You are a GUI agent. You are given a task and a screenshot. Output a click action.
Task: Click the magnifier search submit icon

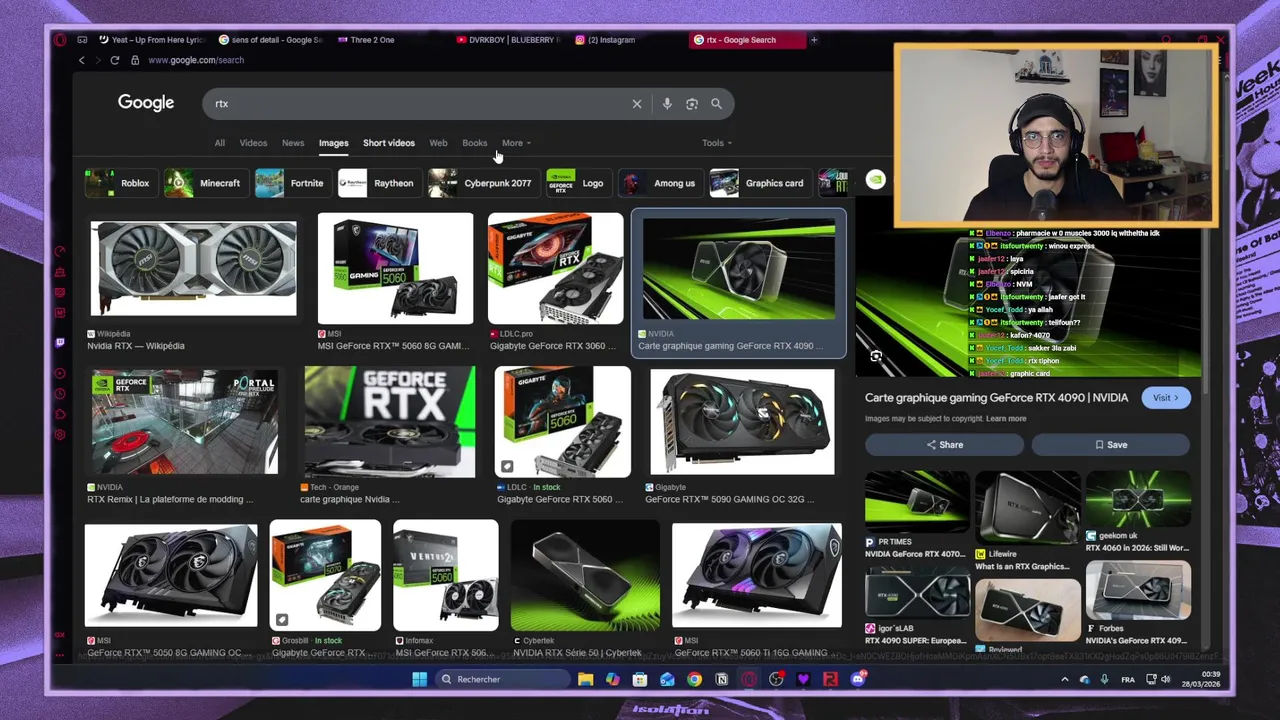pyautogui.click(x=716, y=104)
